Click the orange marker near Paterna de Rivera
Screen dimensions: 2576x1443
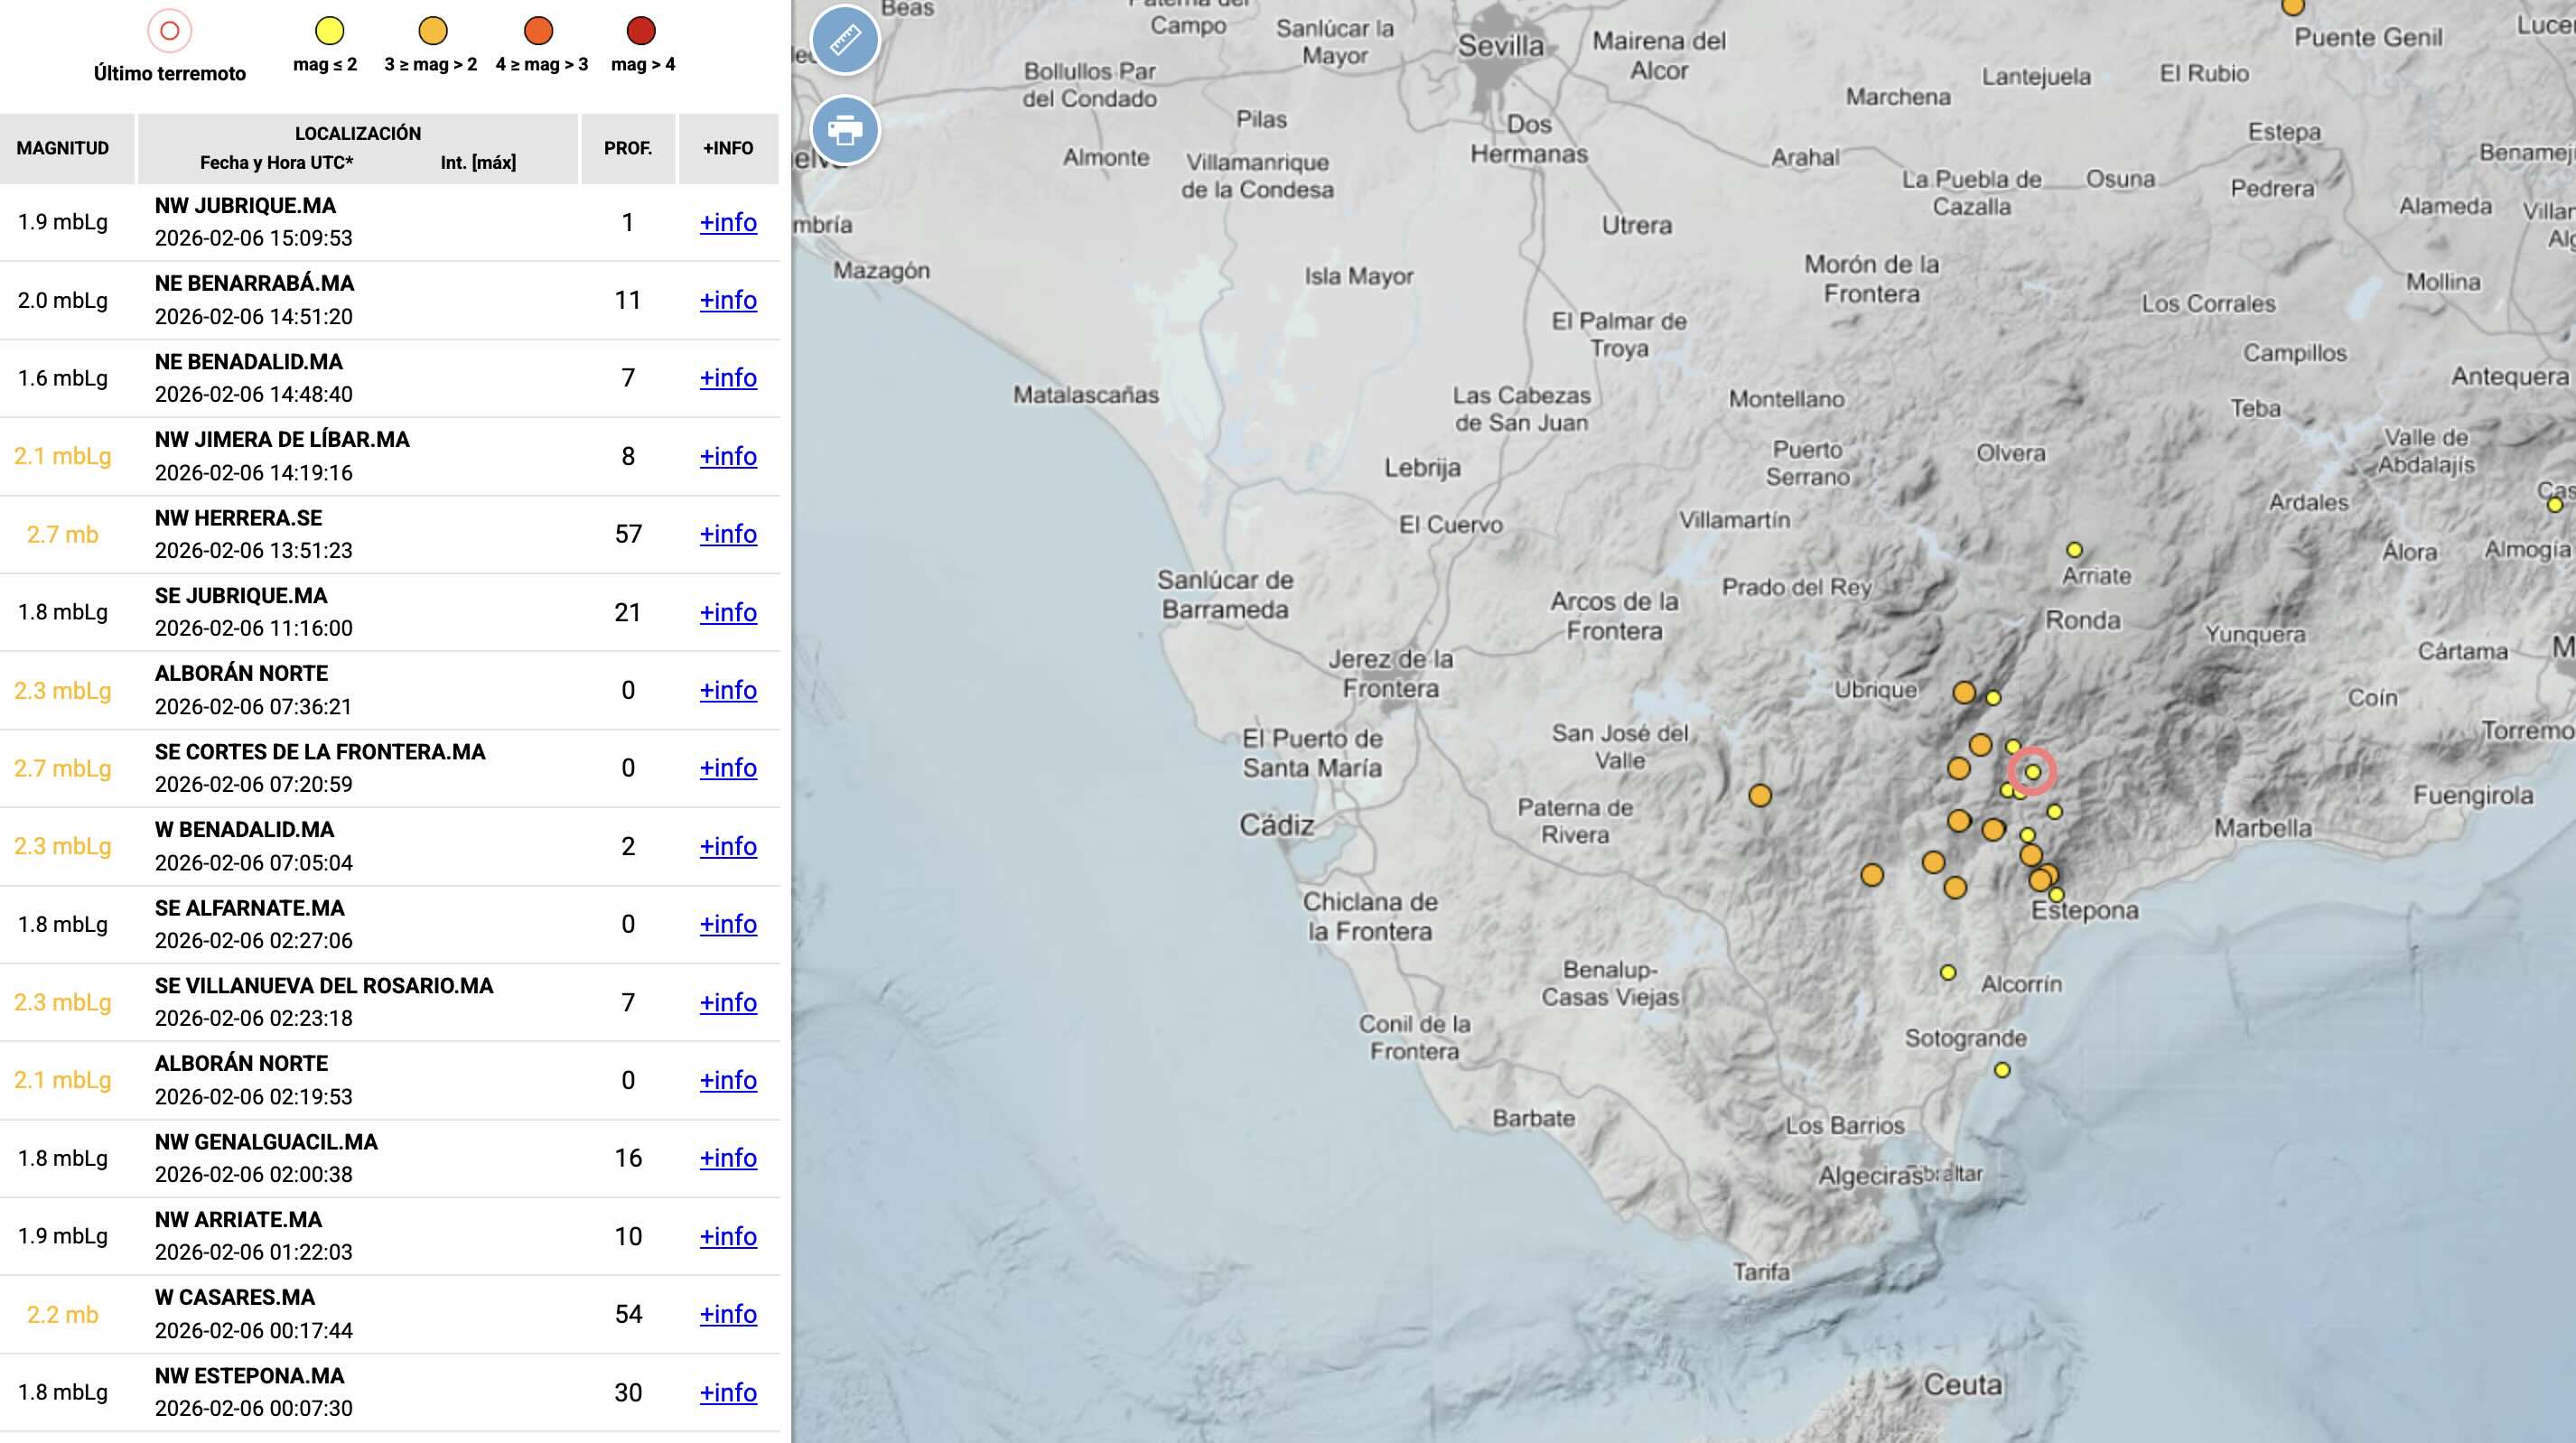coord(1760,796)
